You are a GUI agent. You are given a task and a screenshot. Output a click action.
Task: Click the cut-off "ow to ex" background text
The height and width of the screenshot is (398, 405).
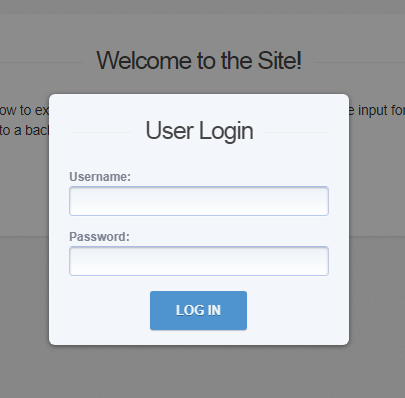point(24,110)
